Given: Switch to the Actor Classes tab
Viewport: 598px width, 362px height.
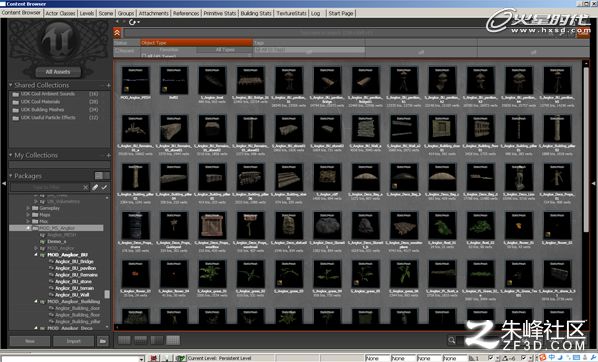Looking at the screenshot, I should [60, 13].
